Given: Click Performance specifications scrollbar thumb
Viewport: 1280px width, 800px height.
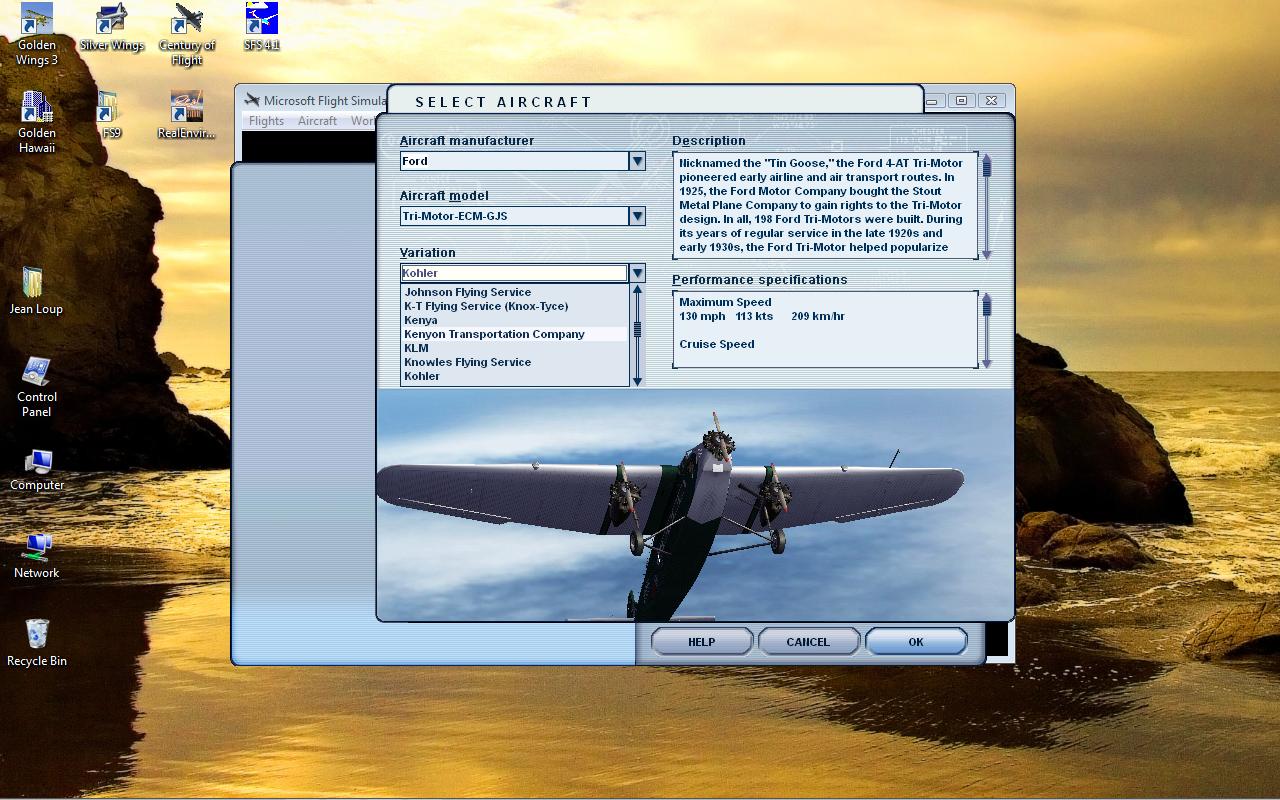Looking at the screenshot, I should (987, 307).
